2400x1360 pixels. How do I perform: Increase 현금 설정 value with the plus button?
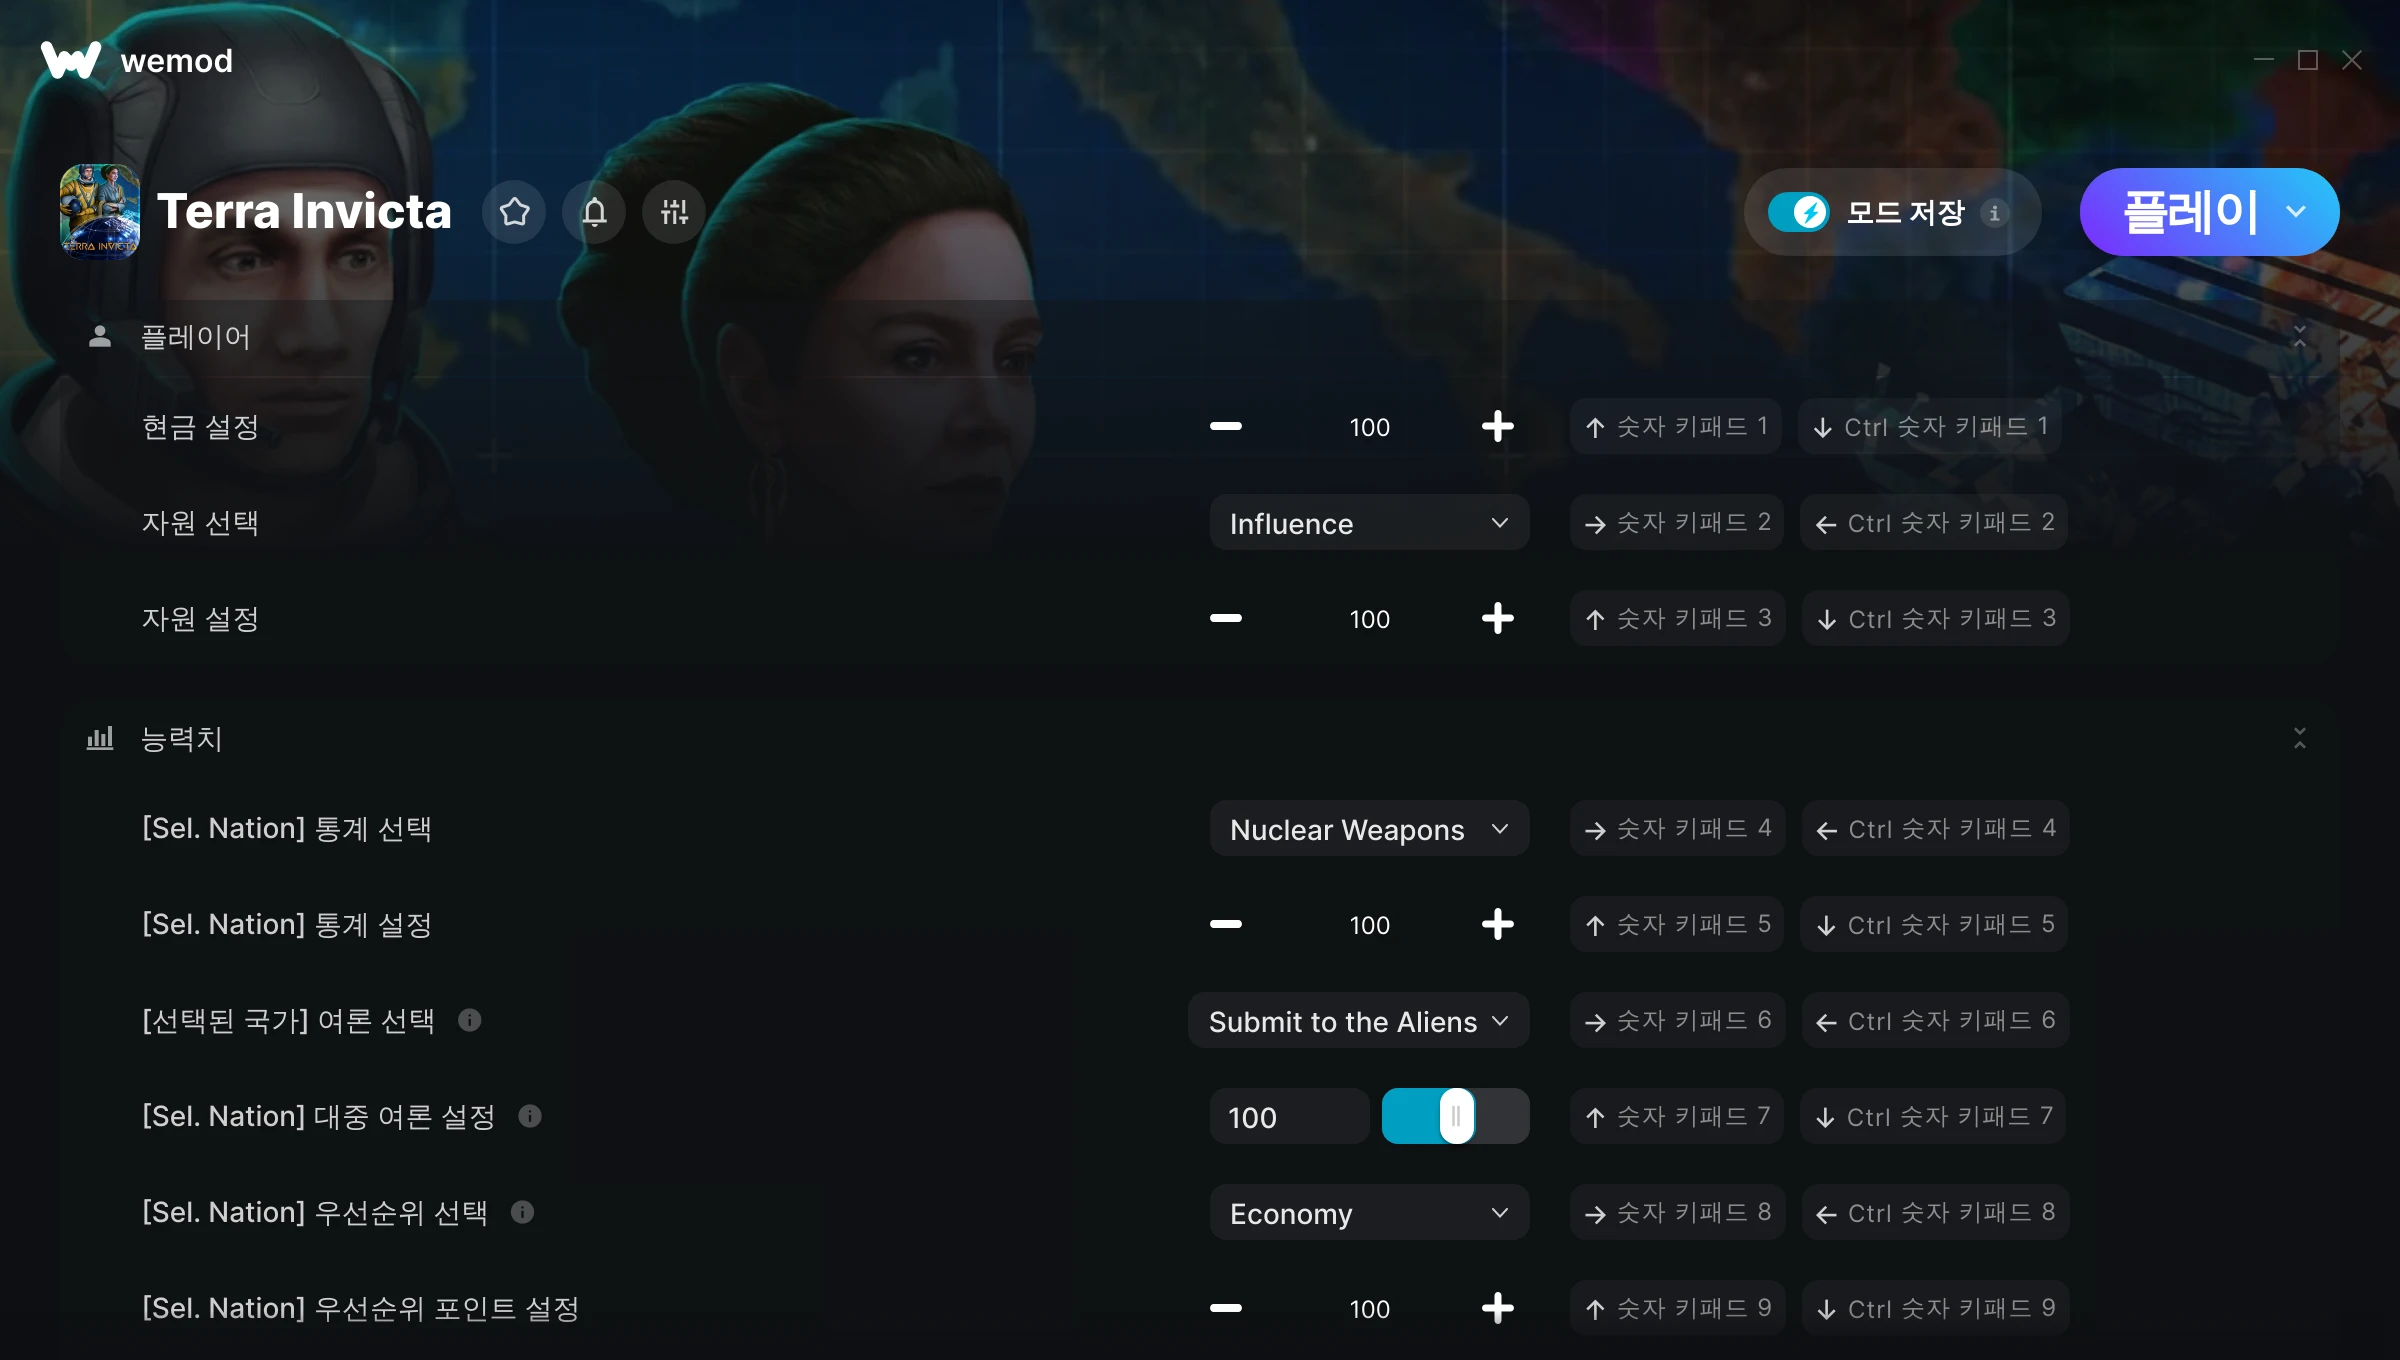tap(1497, 427)
